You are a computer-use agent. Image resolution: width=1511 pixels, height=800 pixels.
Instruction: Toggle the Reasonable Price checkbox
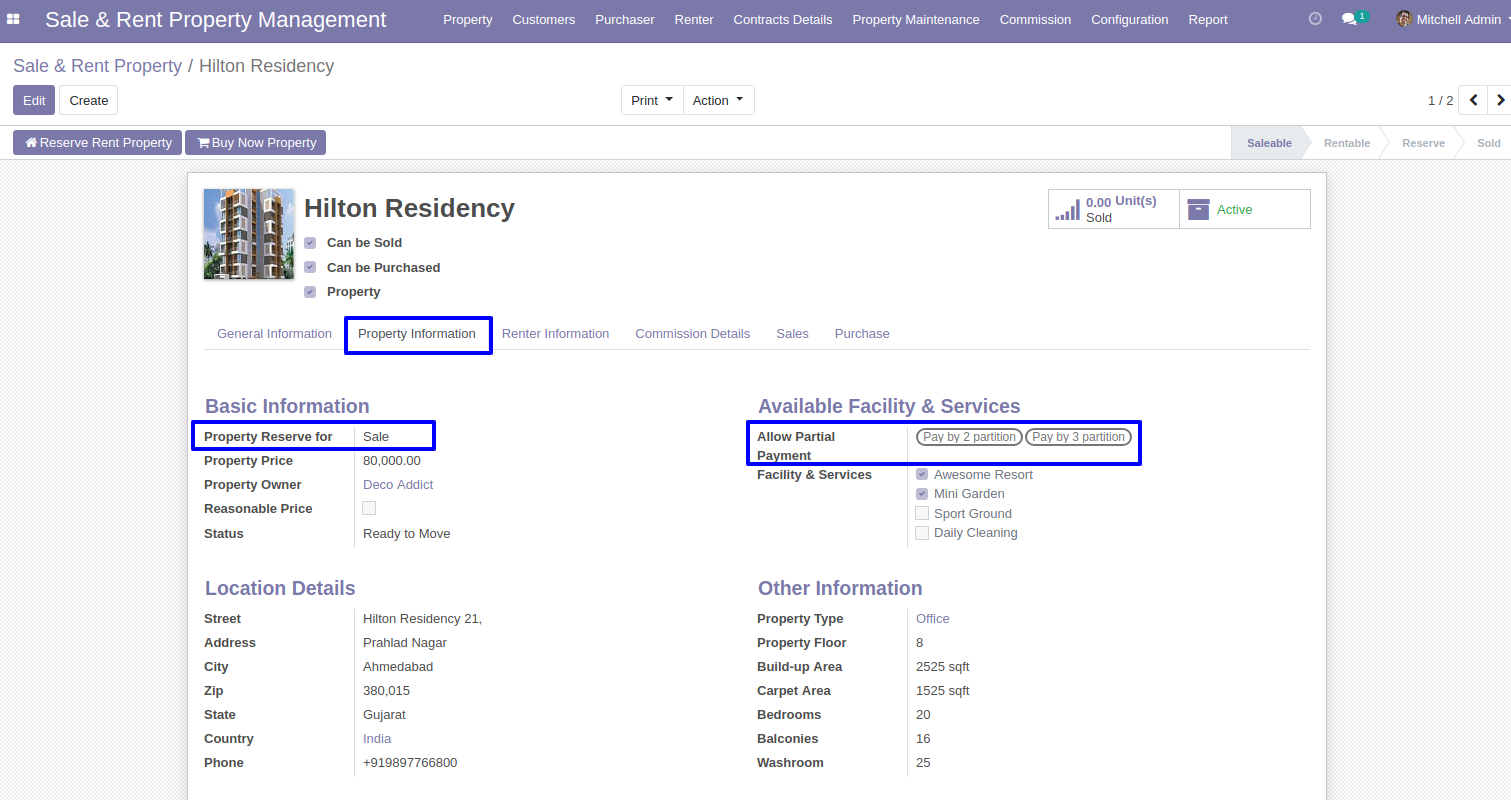pos(369,508)
